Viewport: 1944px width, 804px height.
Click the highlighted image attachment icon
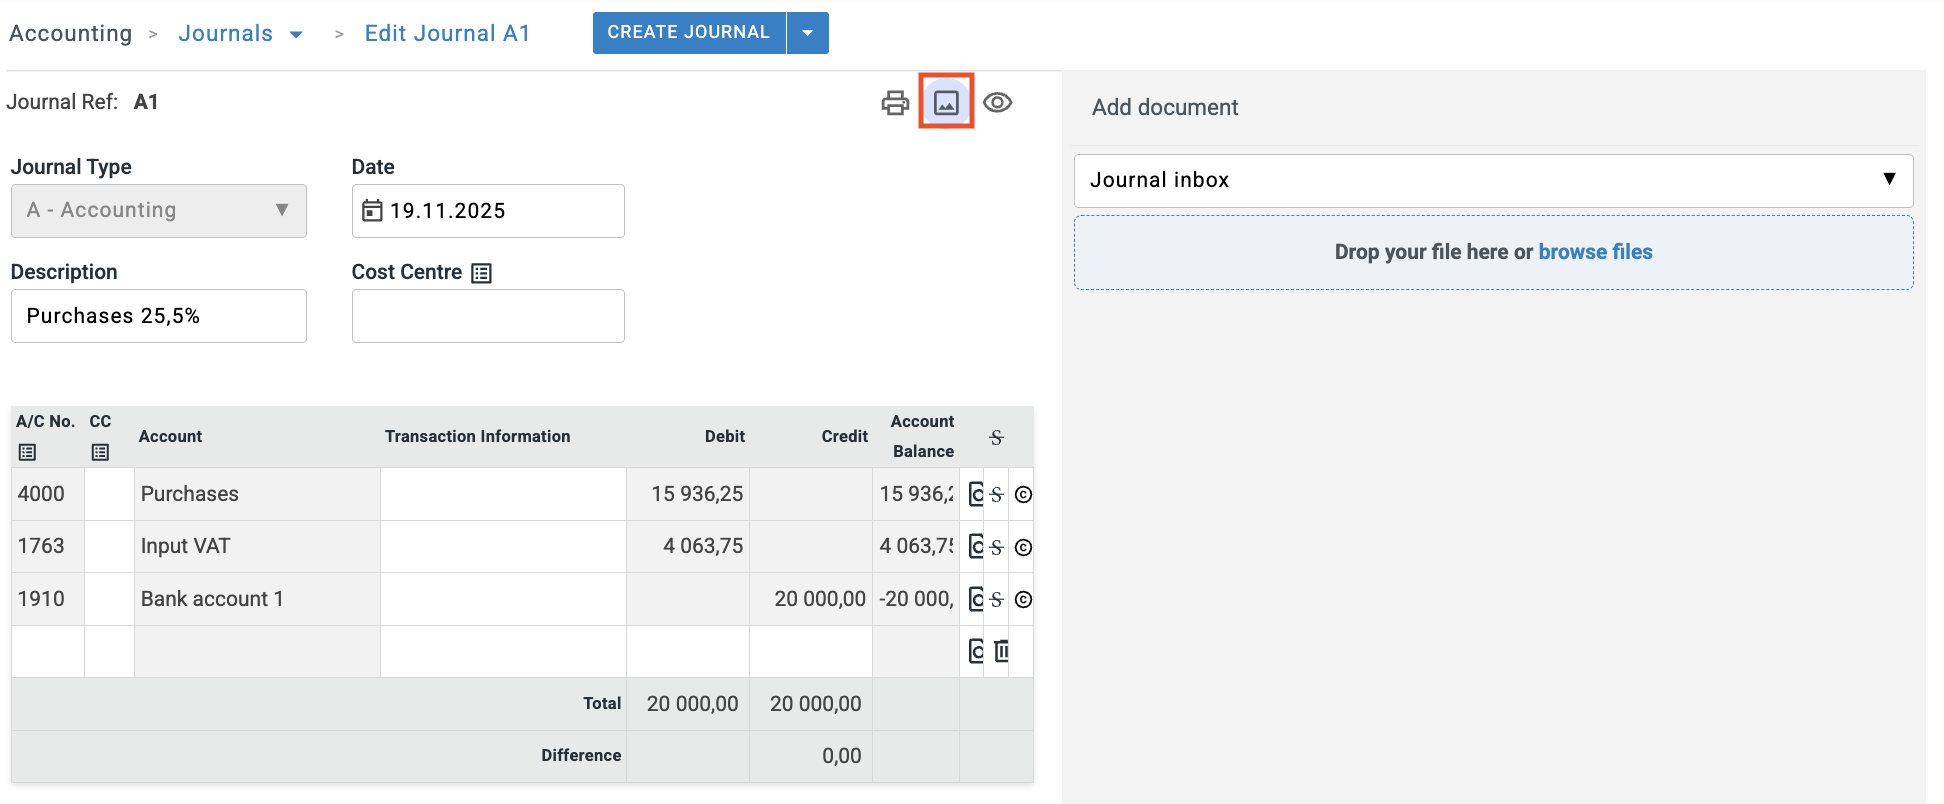(946, 102)
